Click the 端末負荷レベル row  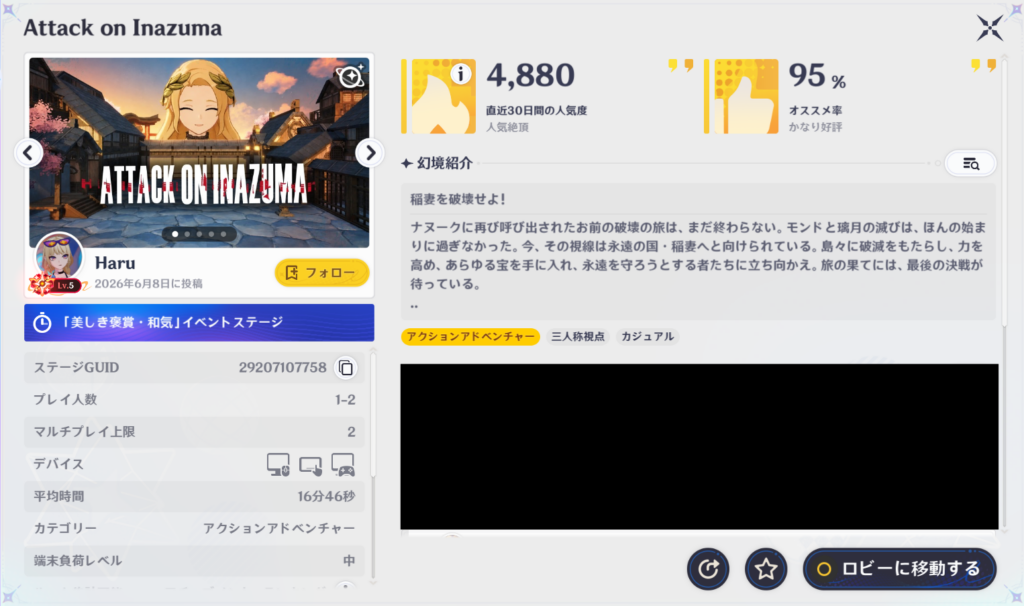(x=194, y=561)
